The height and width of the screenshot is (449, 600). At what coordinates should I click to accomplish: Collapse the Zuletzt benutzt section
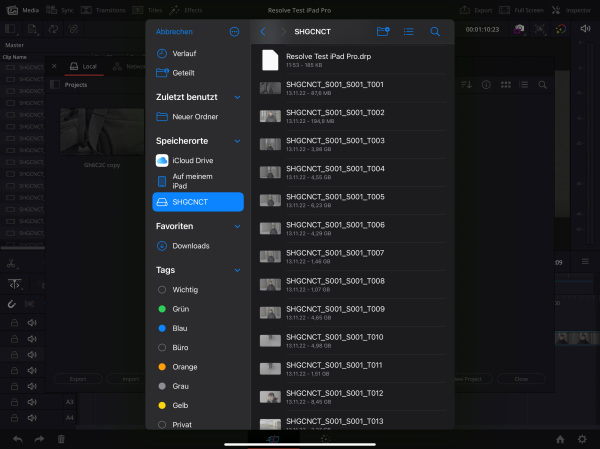point(237,97)
